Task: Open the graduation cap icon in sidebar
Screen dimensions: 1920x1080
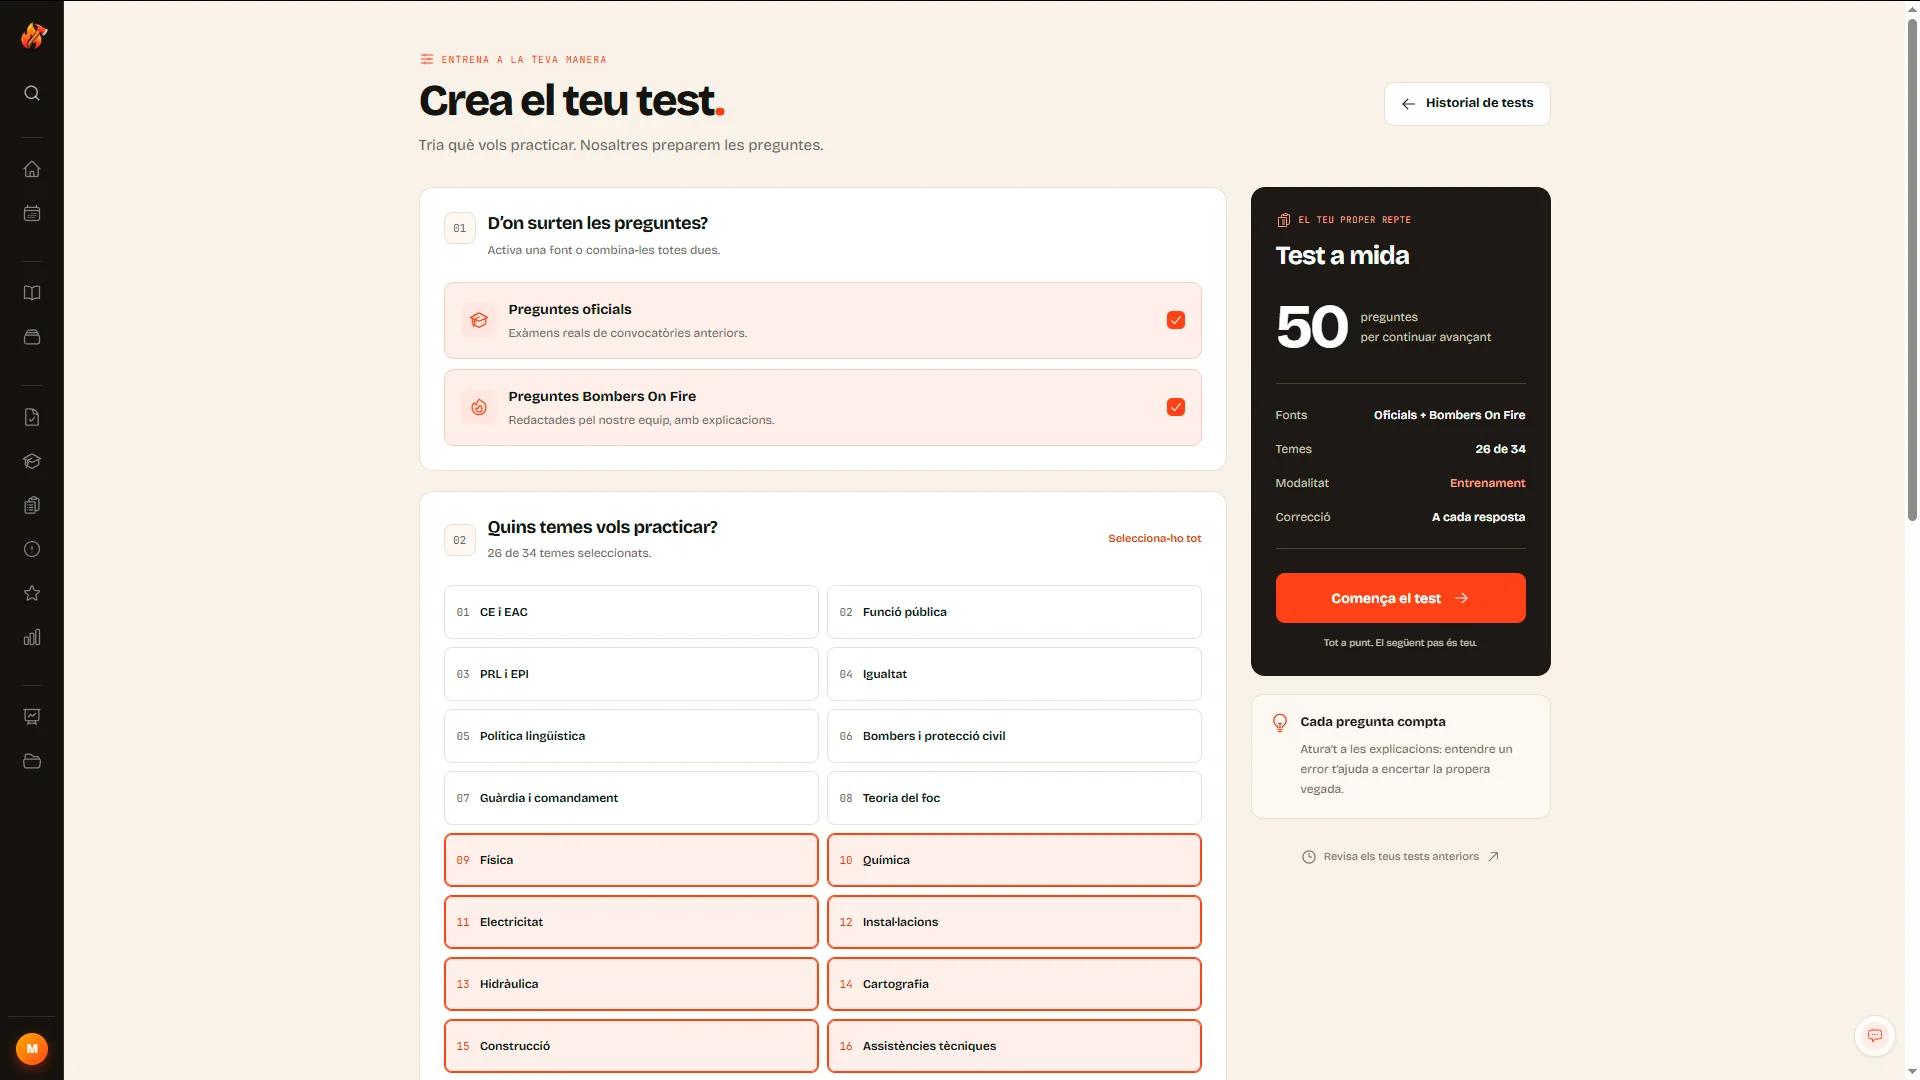Action: [32, 461]
